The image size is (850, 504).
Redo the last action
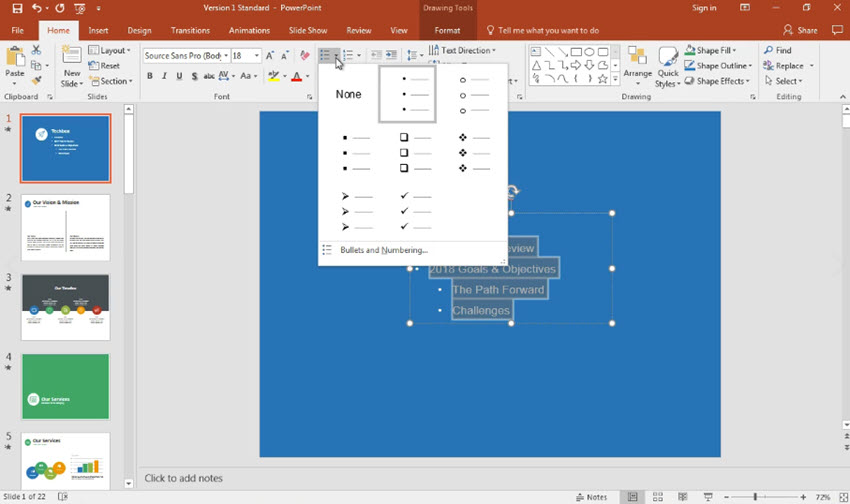60,8
